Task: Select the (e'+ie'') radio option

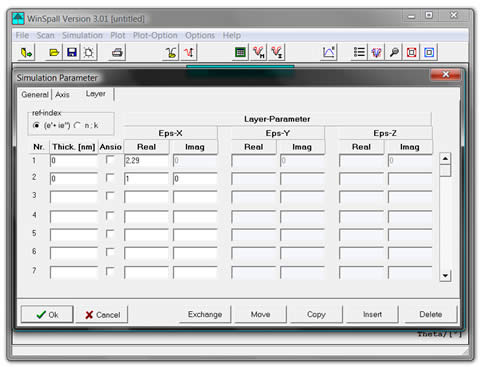Action: 36,125
